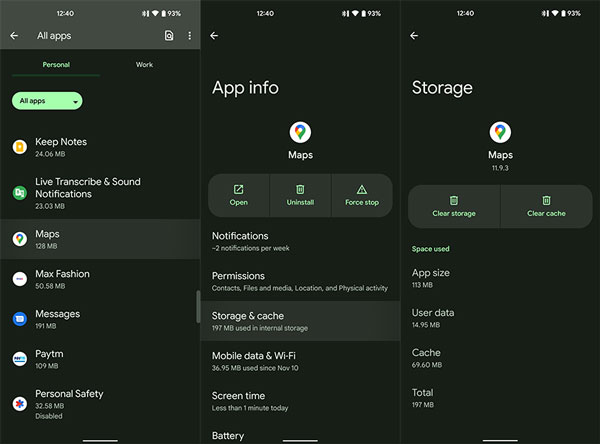Tap the Maps version 11.9.3 text

pyautogui.click(x=500, y=168)
